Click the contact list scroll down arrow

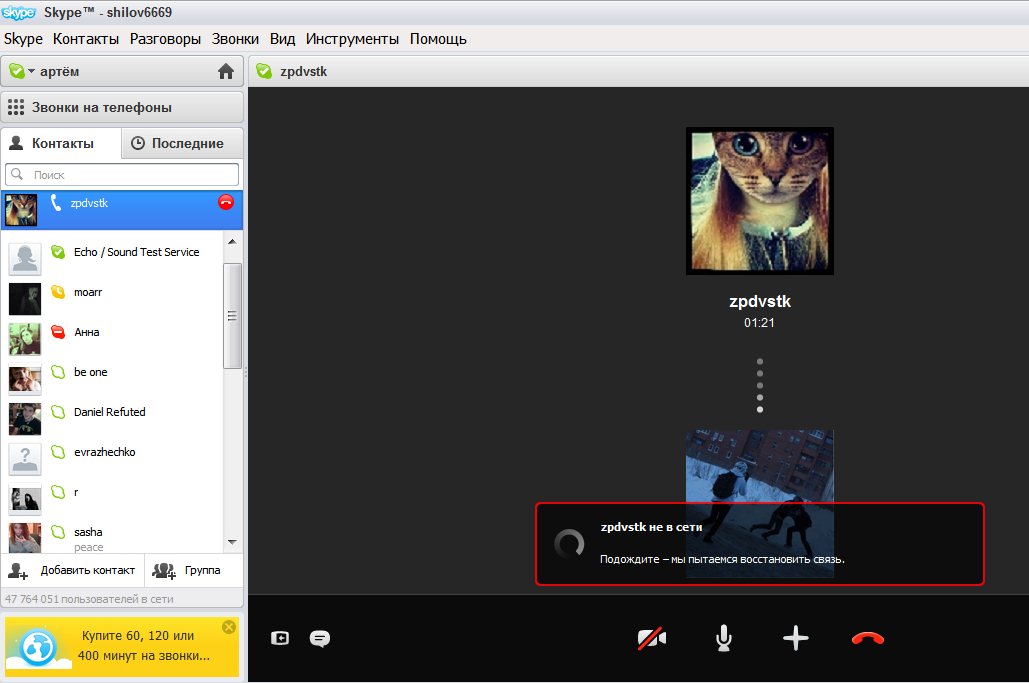(x=232, y=542)
